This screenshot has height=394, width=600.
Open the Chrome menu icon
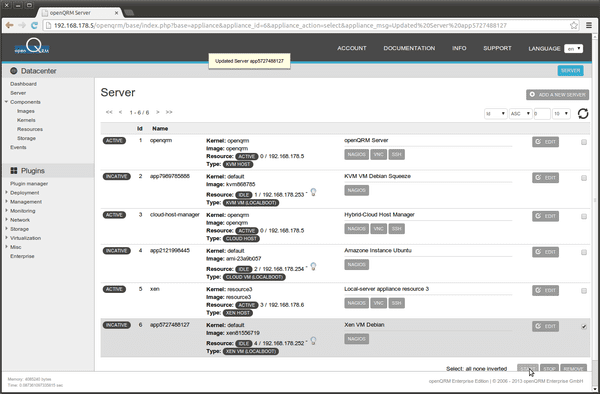[589, 25]
